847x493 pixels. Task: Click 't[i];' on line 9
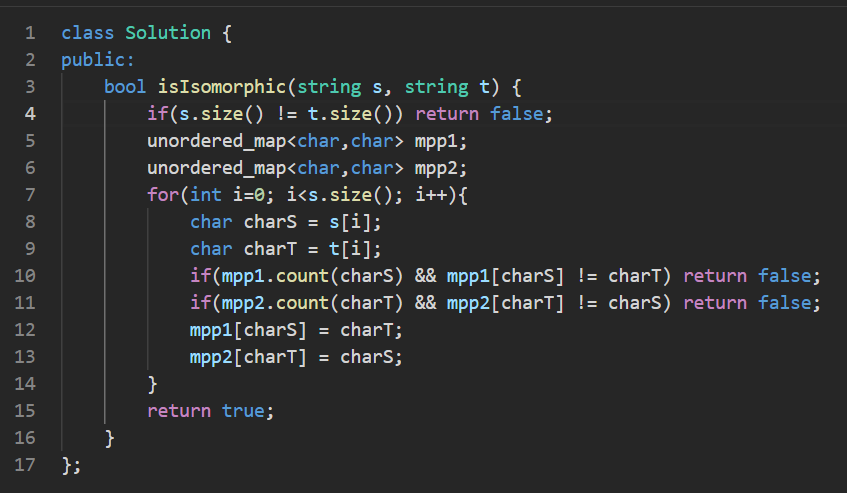(355, 249)
